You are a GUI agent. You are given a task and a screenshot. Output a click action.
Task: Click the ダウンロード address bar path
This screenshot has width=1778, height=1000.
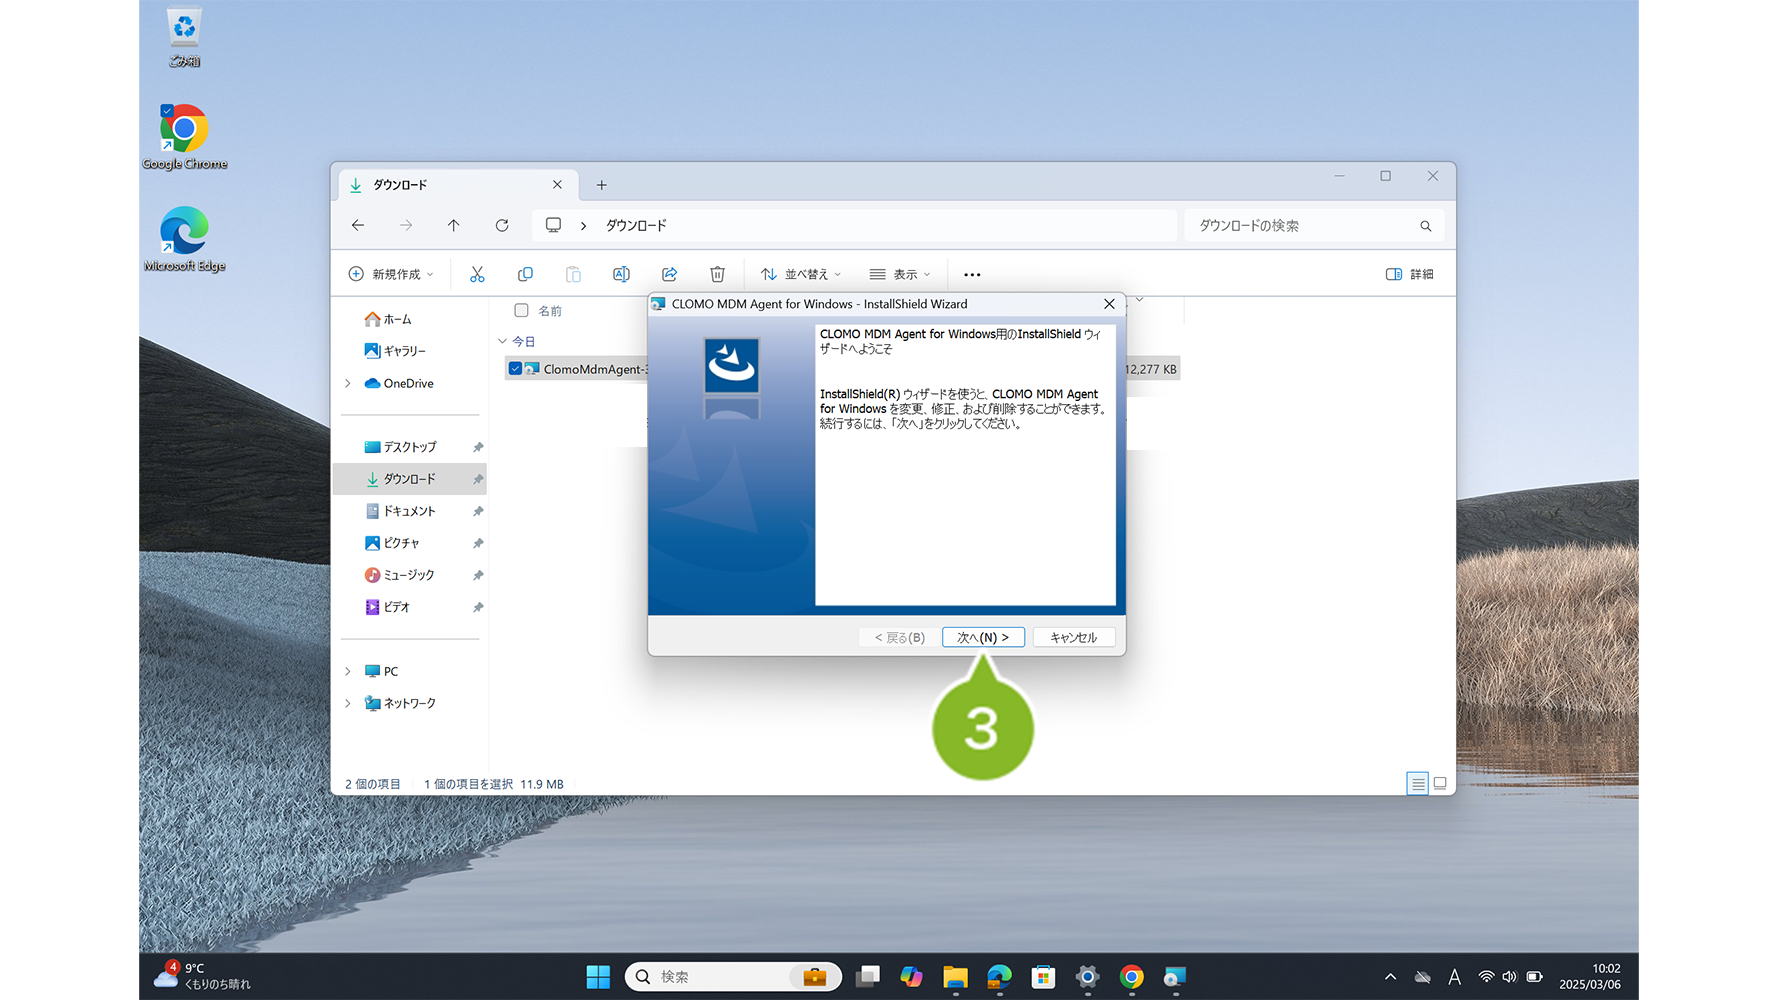click(x=636, y=226)
